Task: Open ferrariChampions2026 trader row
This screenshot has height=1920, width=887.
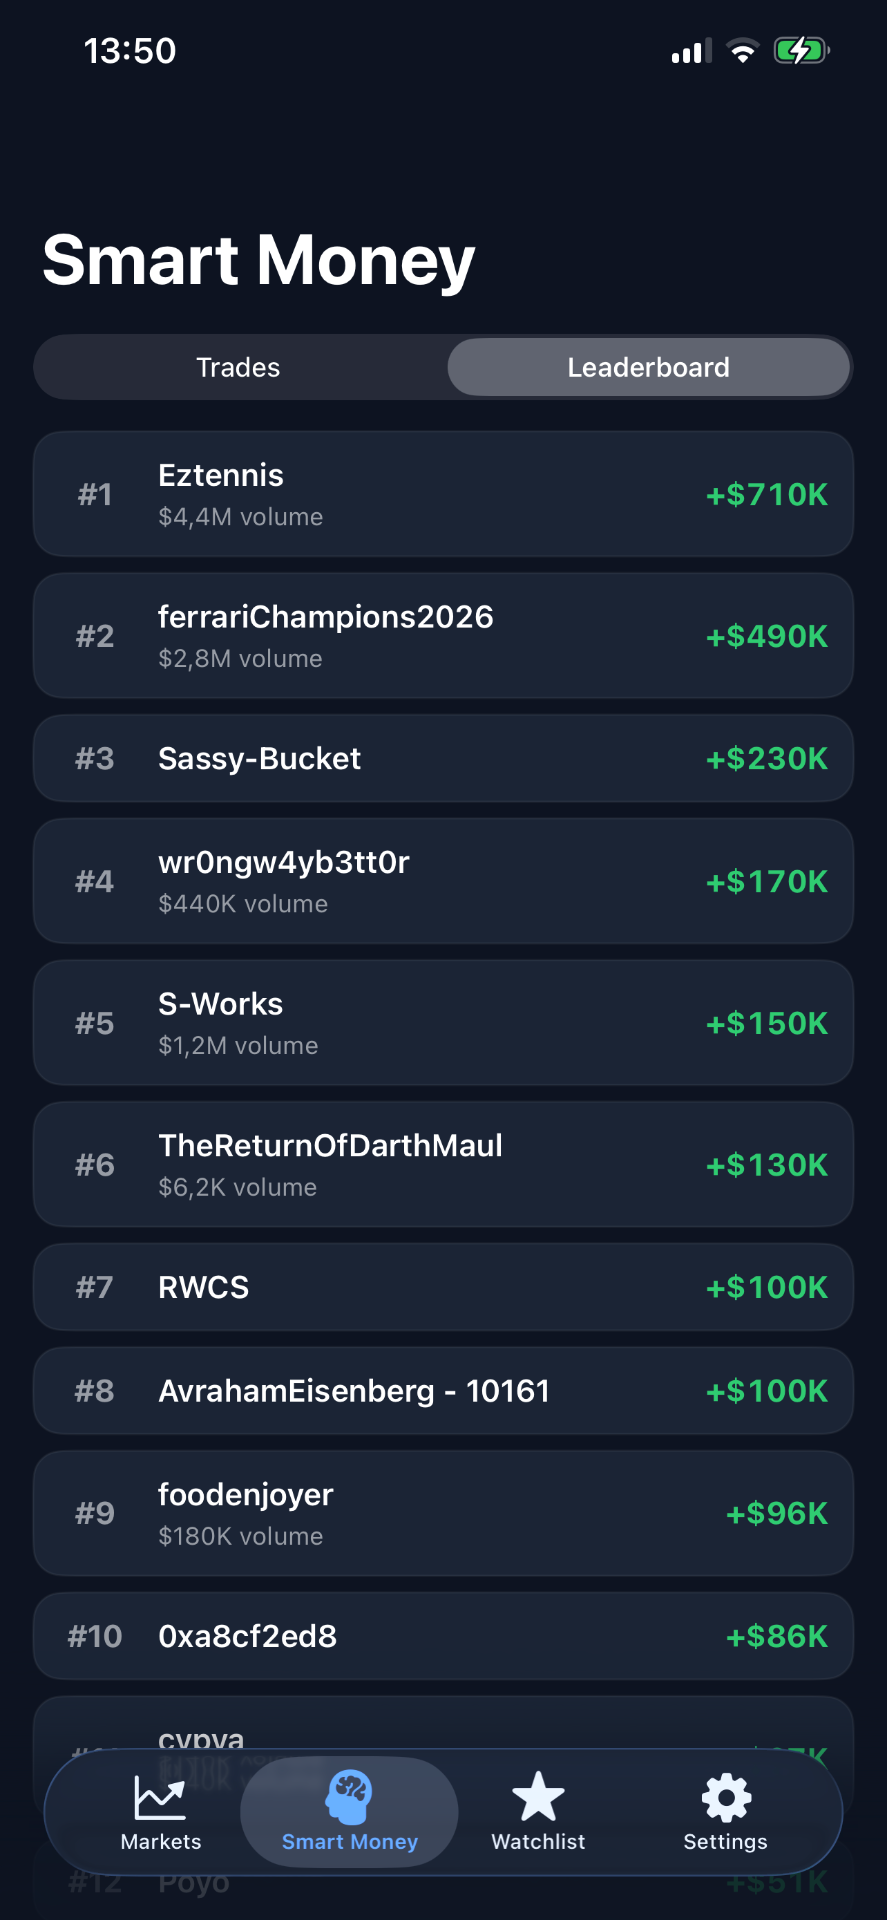Action: [x=443, y=636]
